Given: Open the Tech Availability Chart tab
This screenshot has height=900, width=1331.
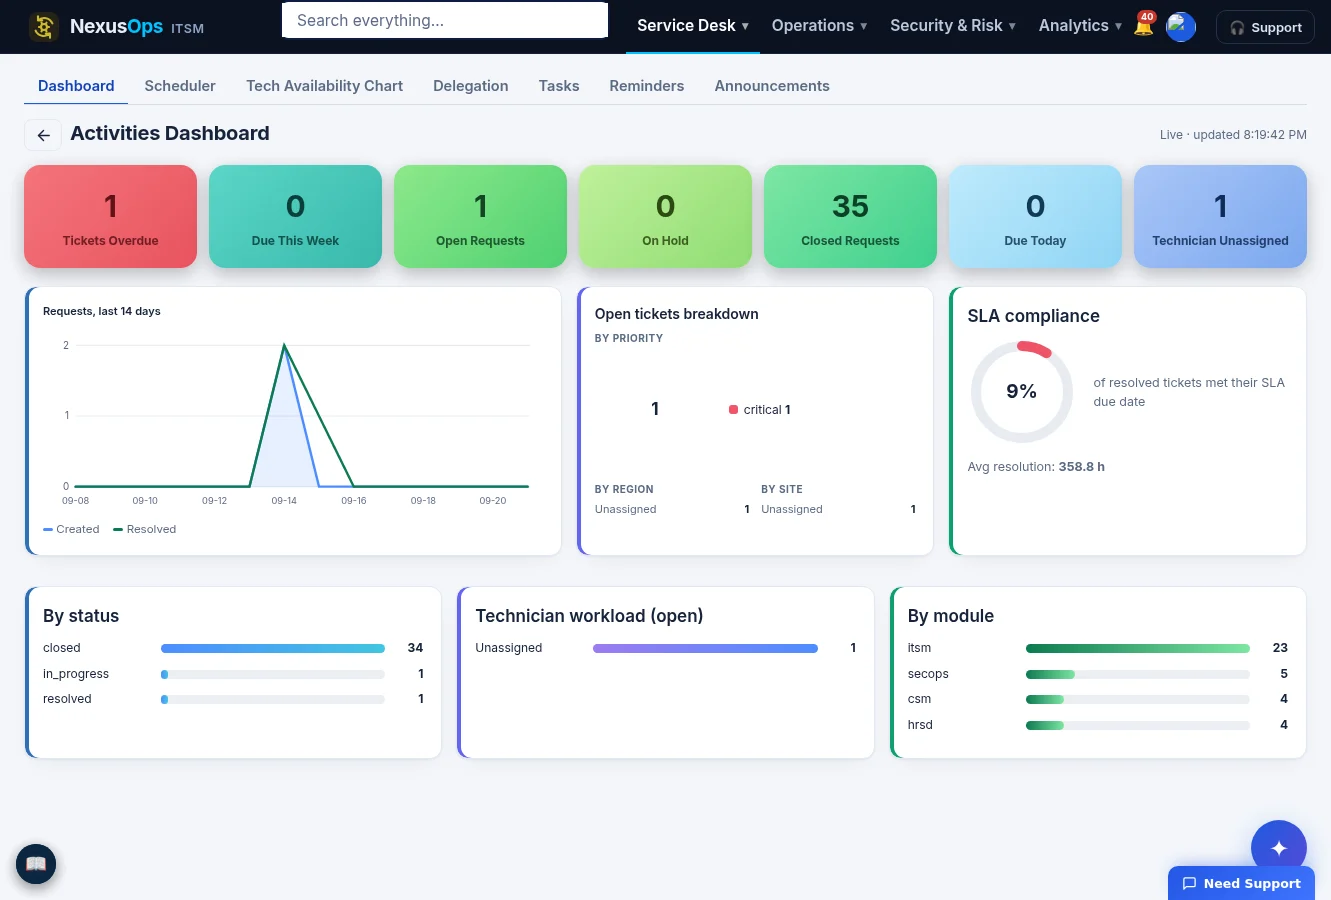Looking at the screenshot, I should [325, 86].
